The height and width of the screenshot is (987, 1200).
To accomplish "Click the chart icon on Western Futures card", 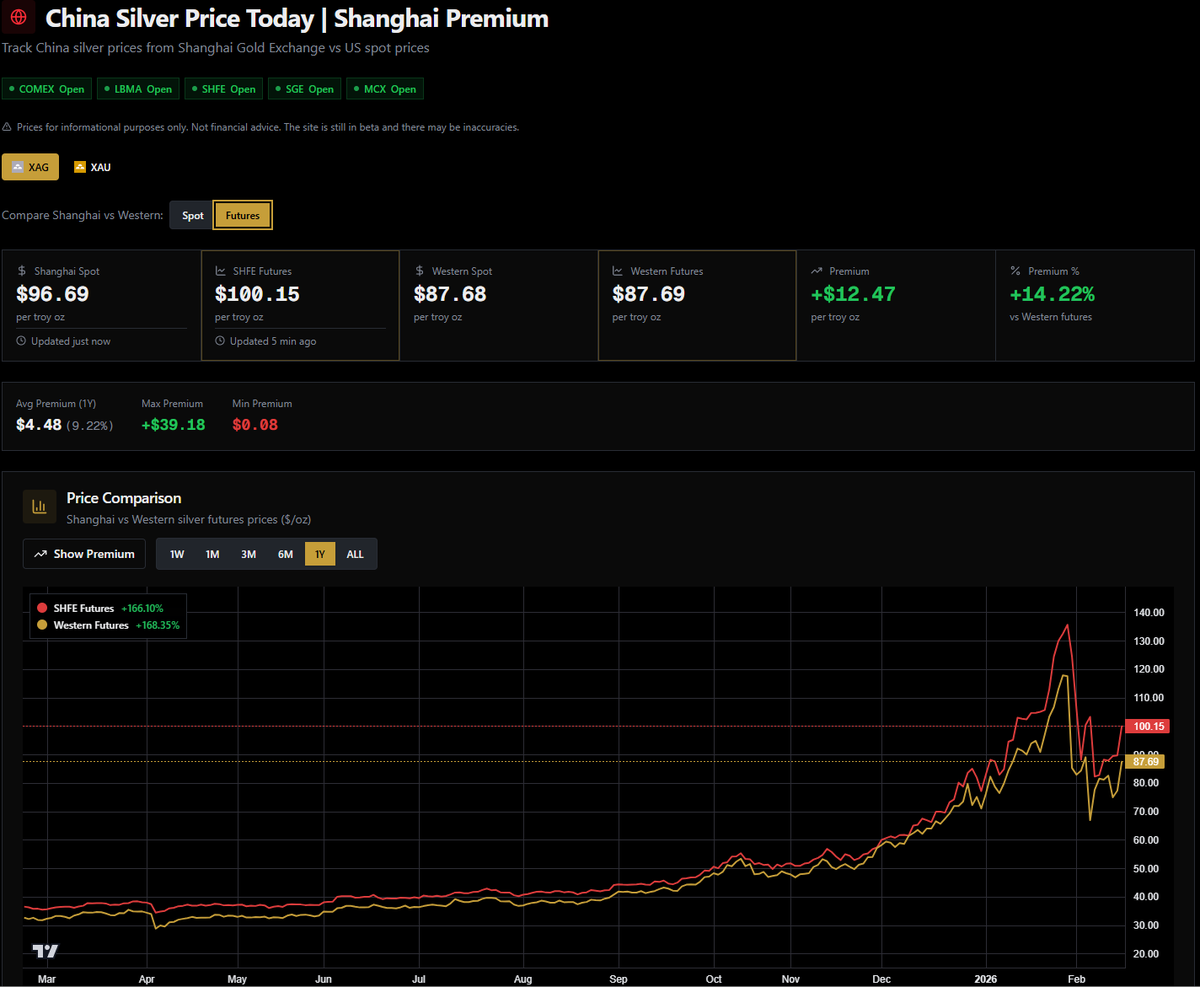I will coord(618,271).
